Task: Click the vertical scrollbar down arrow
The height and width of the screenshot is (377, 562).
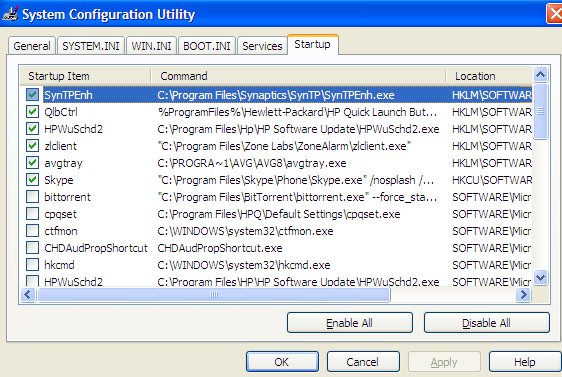Action: coord(540,277)
